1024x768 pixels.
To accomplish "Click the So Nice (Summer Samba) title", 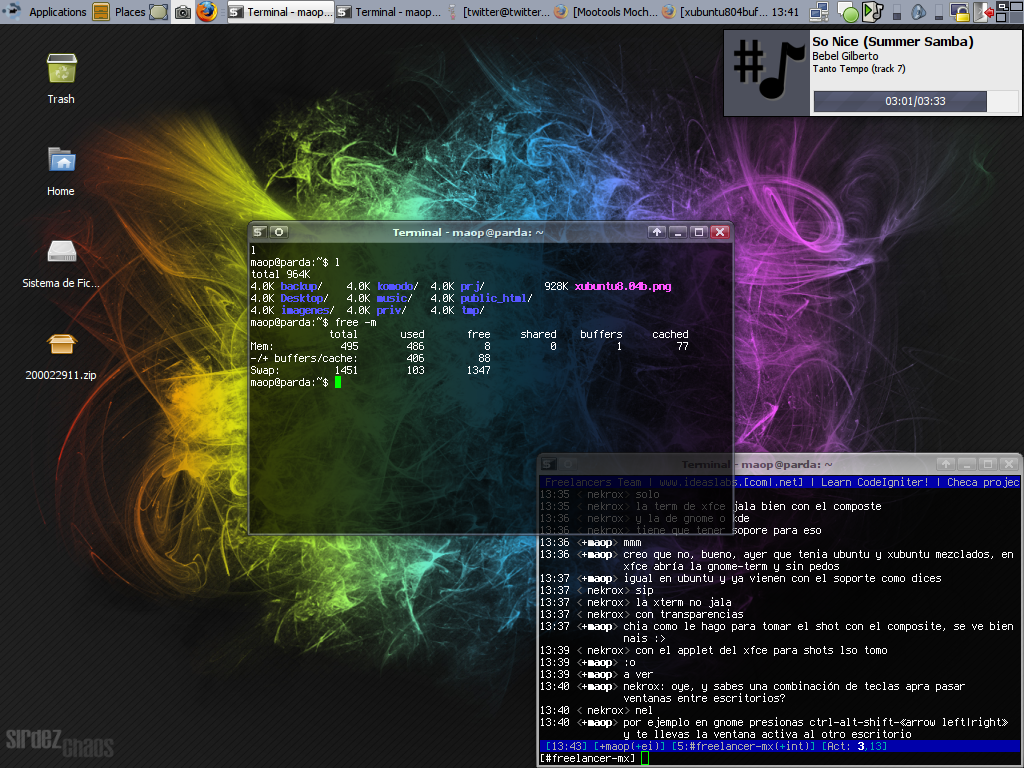I will click(893, 41).
